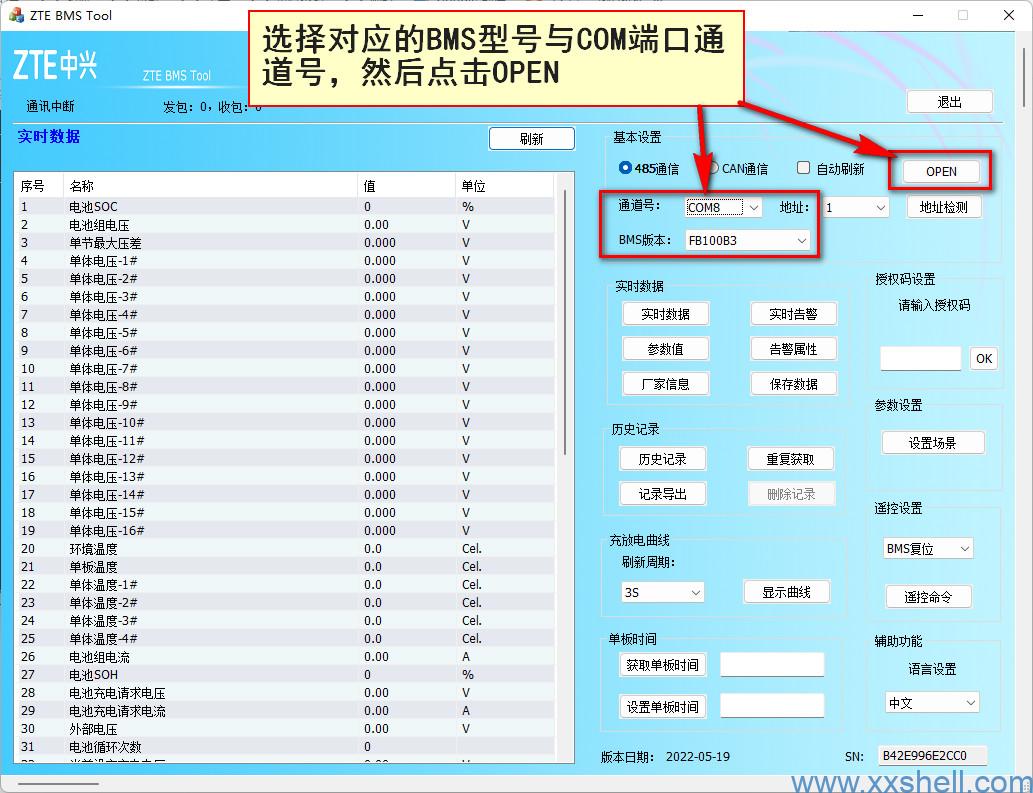Open the 地址 dropdown

856,207
